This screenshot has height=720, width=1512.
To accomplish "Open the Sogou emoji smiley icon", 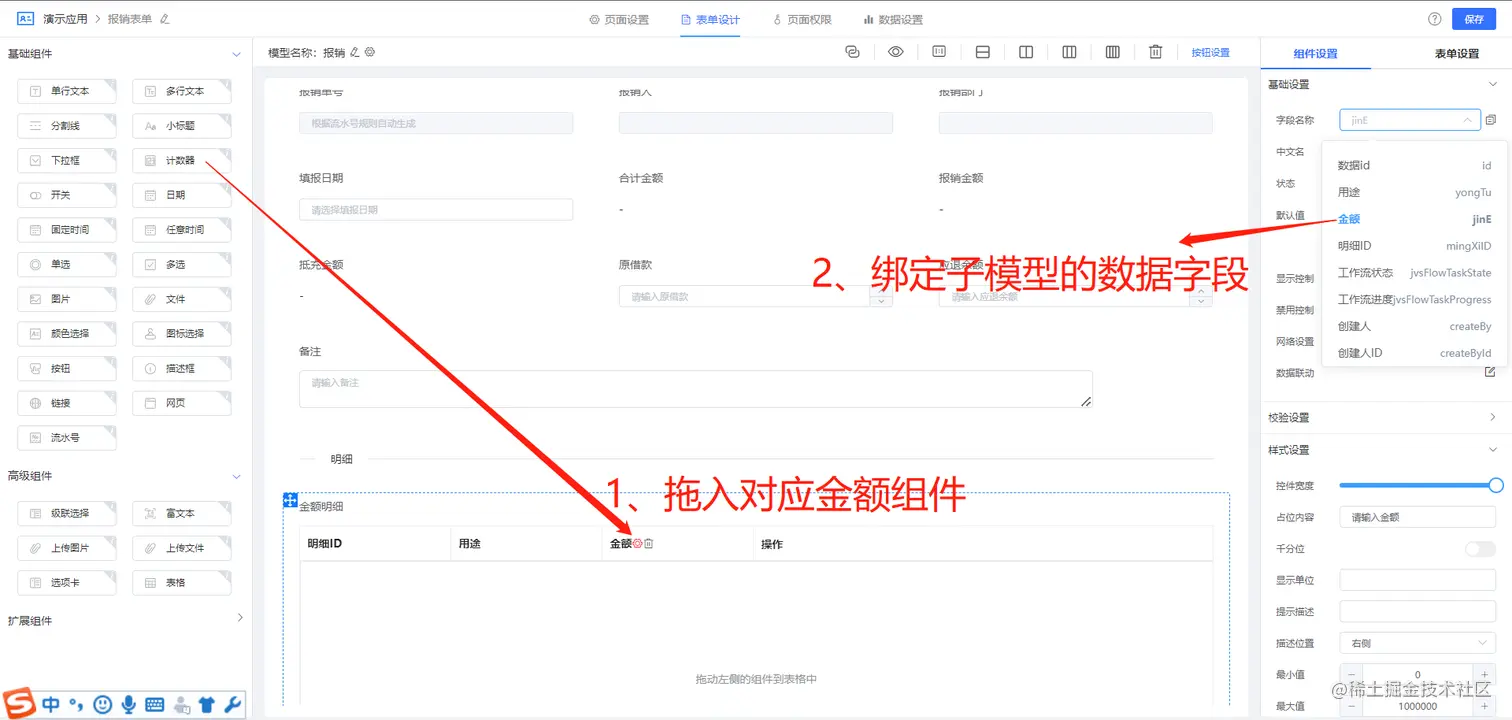I will pos(102,705).
